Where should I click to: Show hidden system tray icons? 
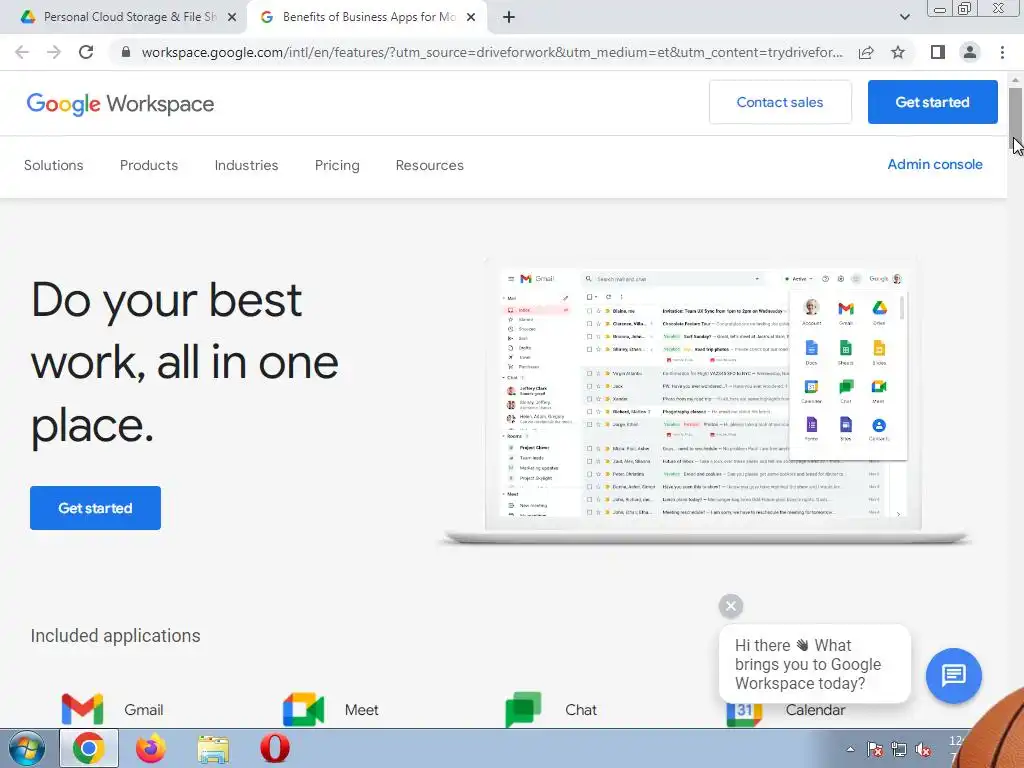coord(850,749)
